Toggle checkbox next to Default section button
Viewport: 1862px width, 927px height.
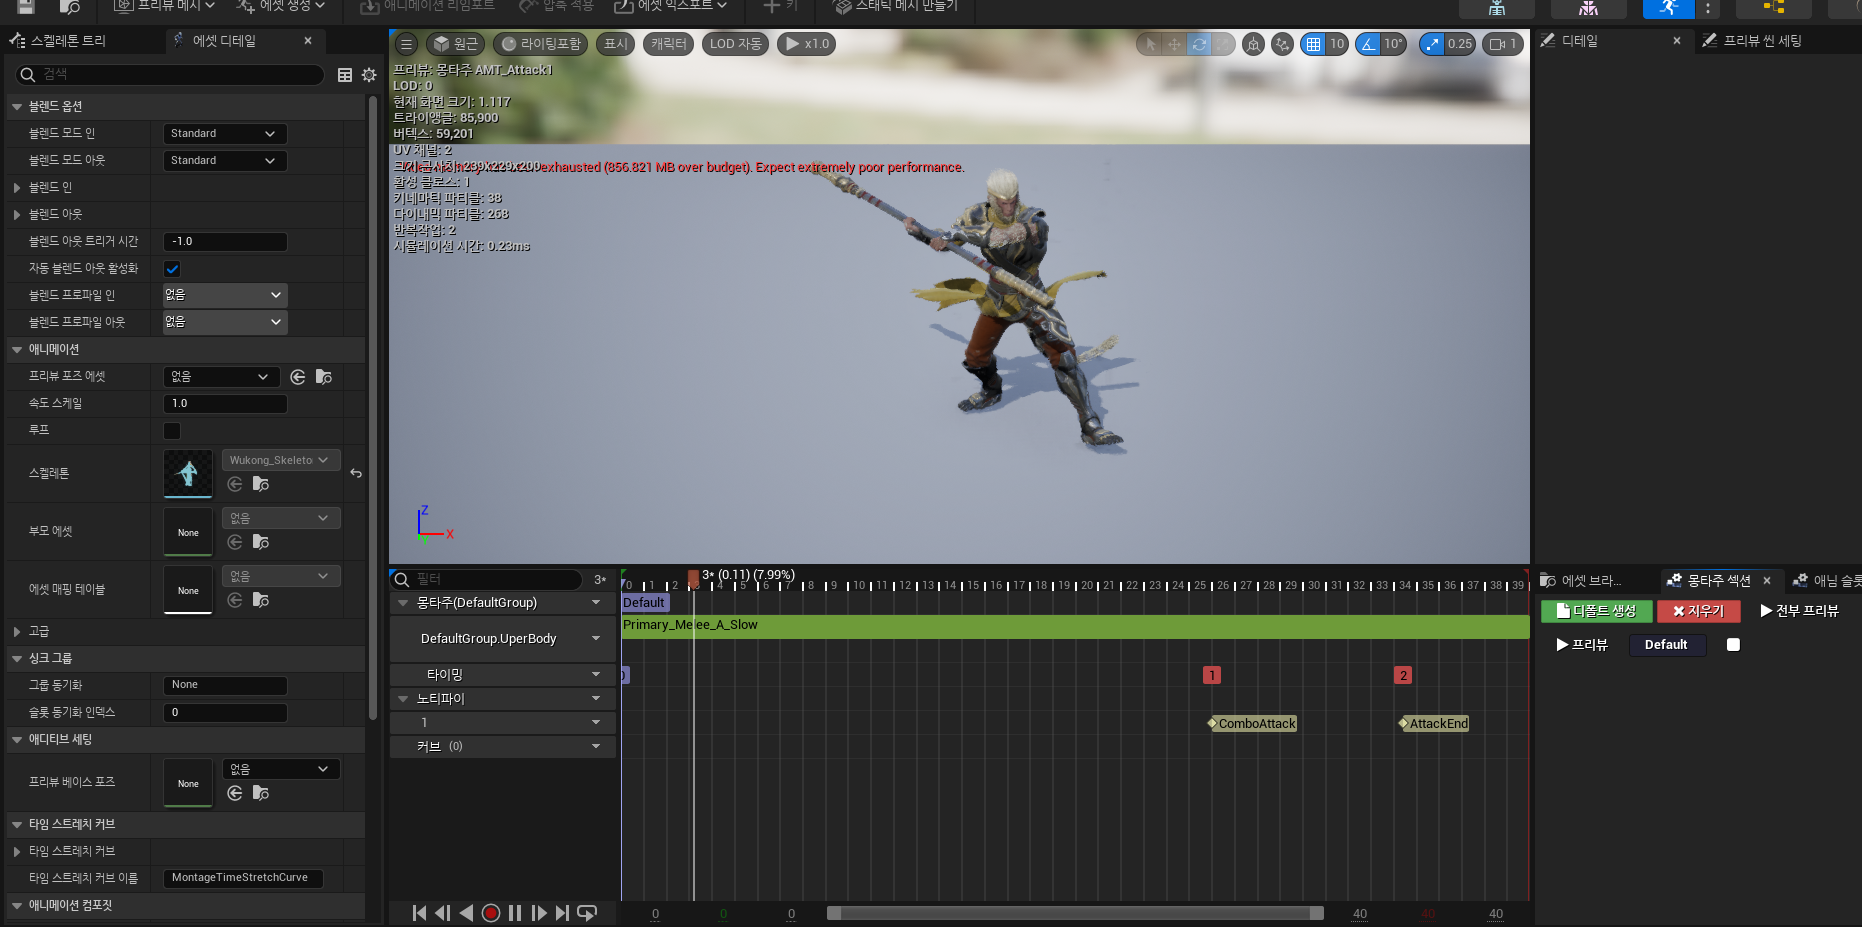[x=1733, y=645]
